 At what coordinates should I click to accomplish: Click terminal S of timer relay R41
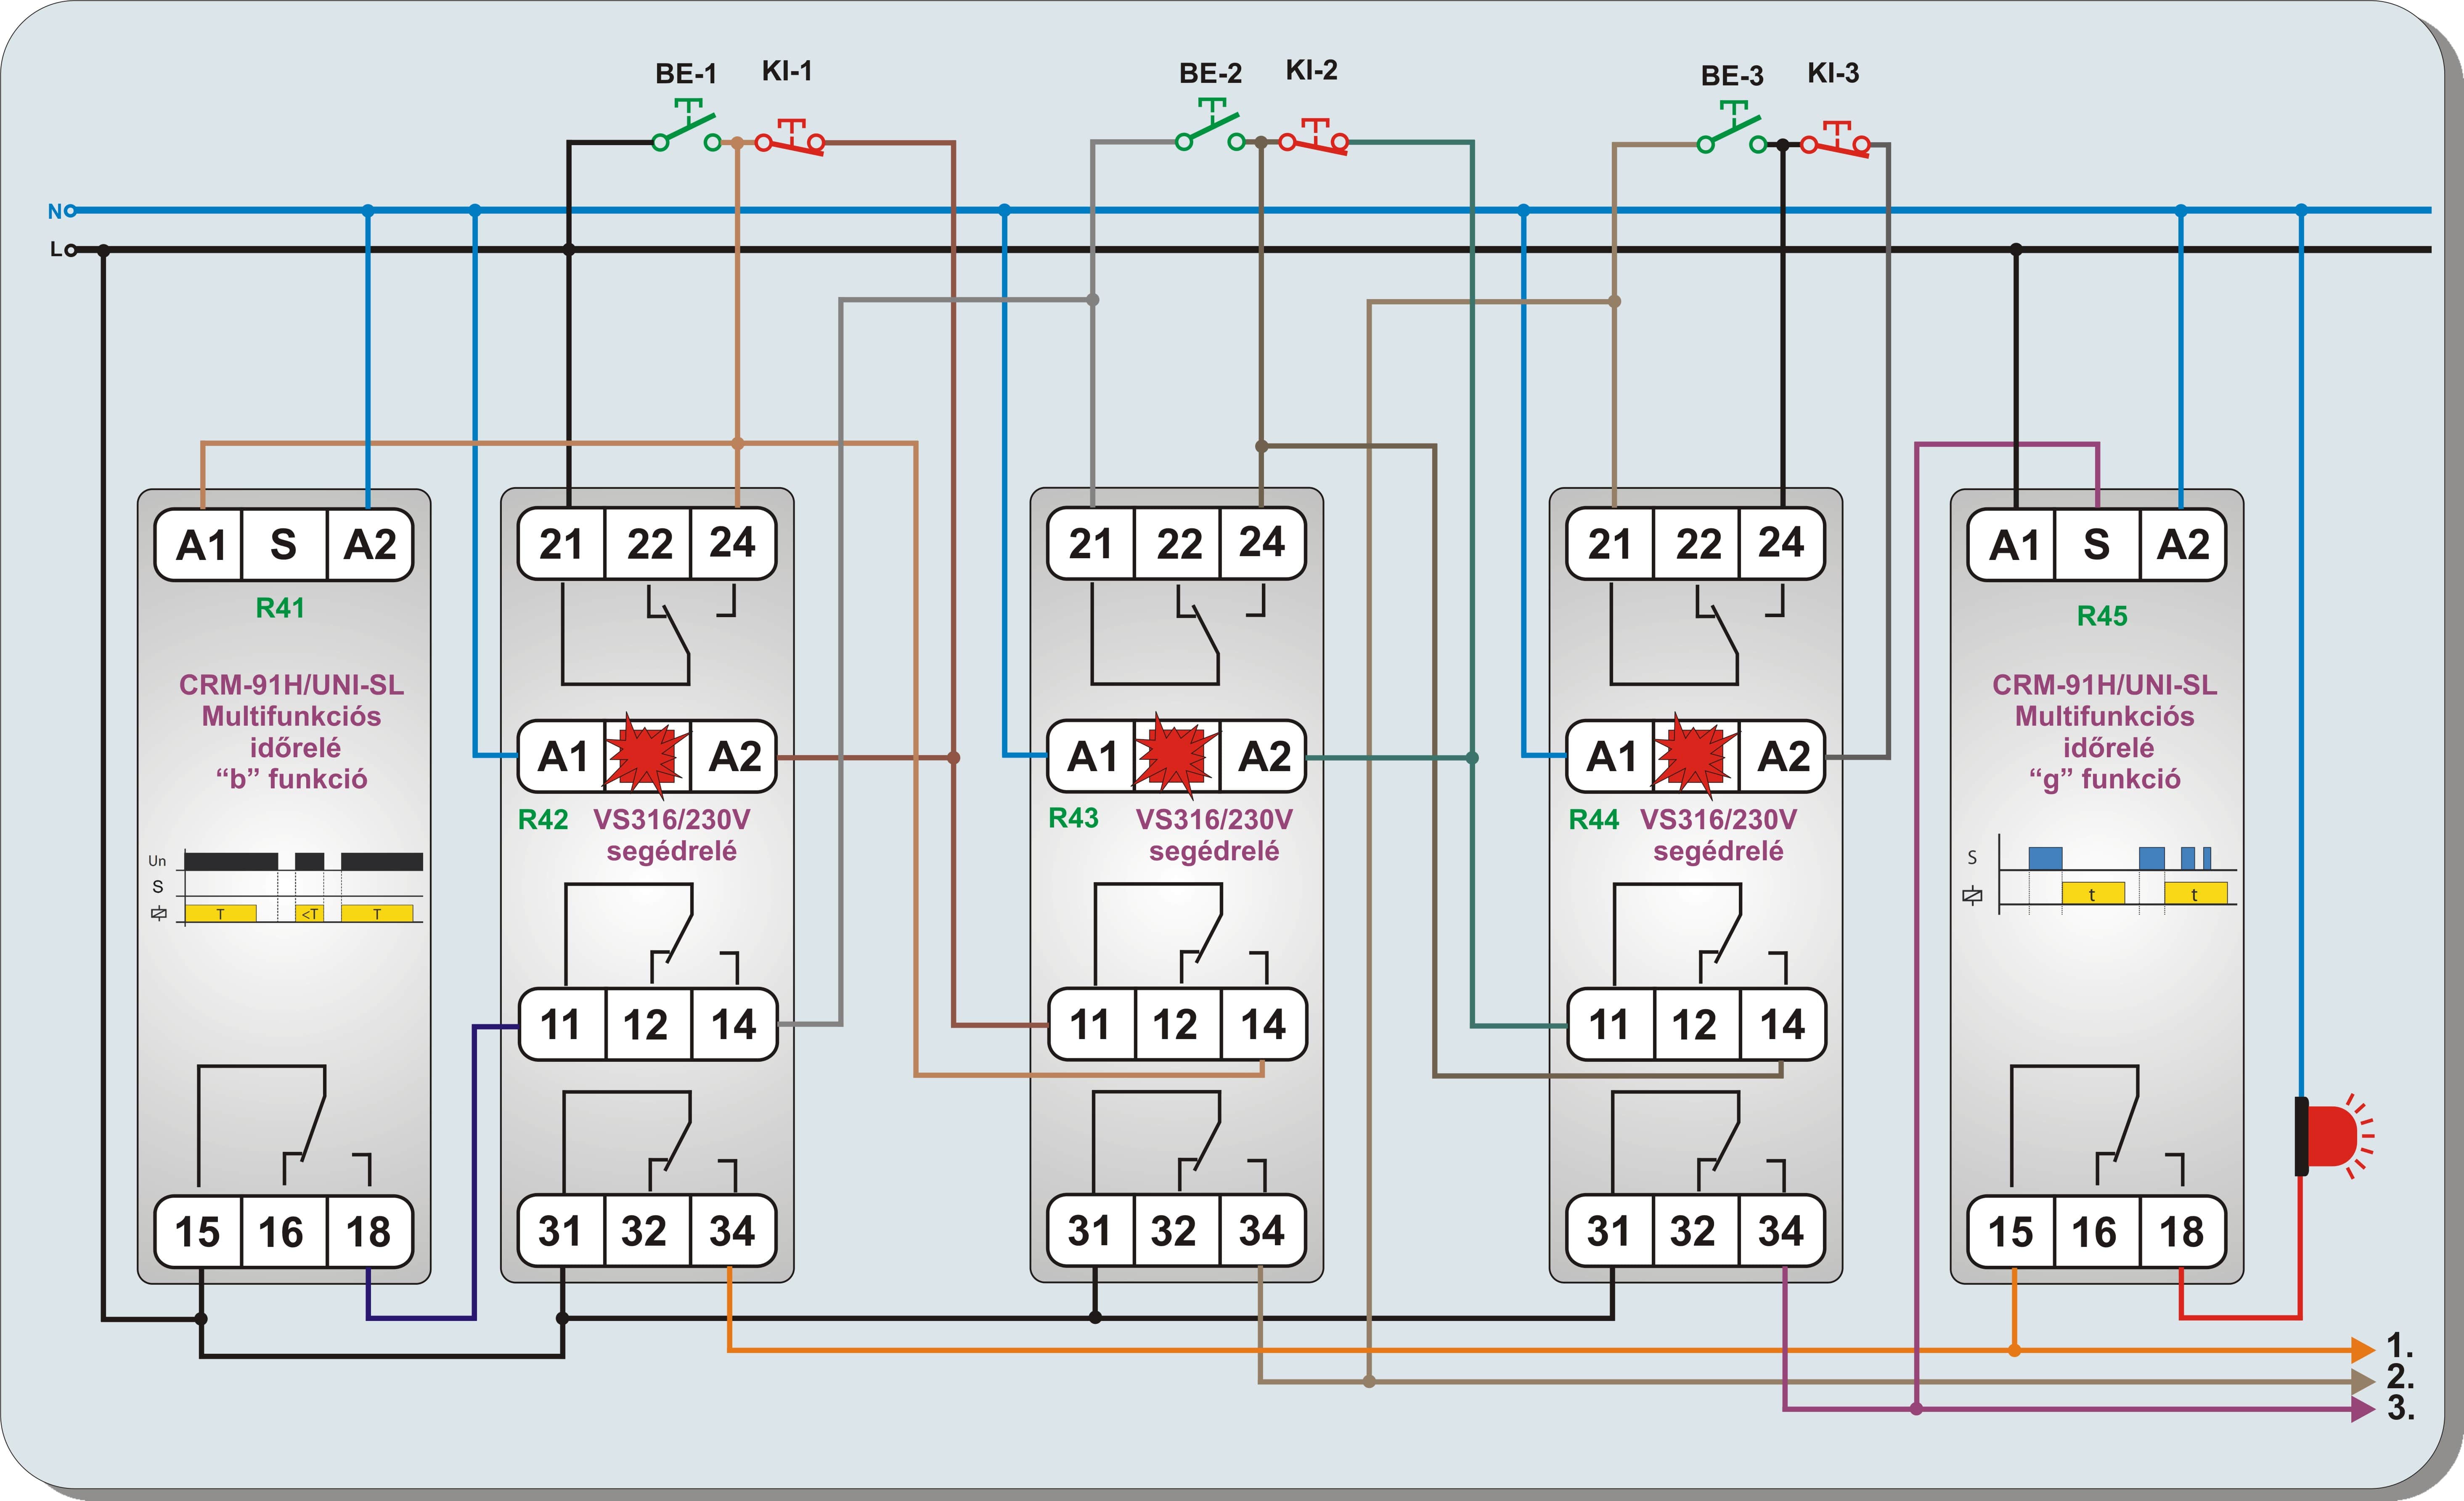coord(284,545)
